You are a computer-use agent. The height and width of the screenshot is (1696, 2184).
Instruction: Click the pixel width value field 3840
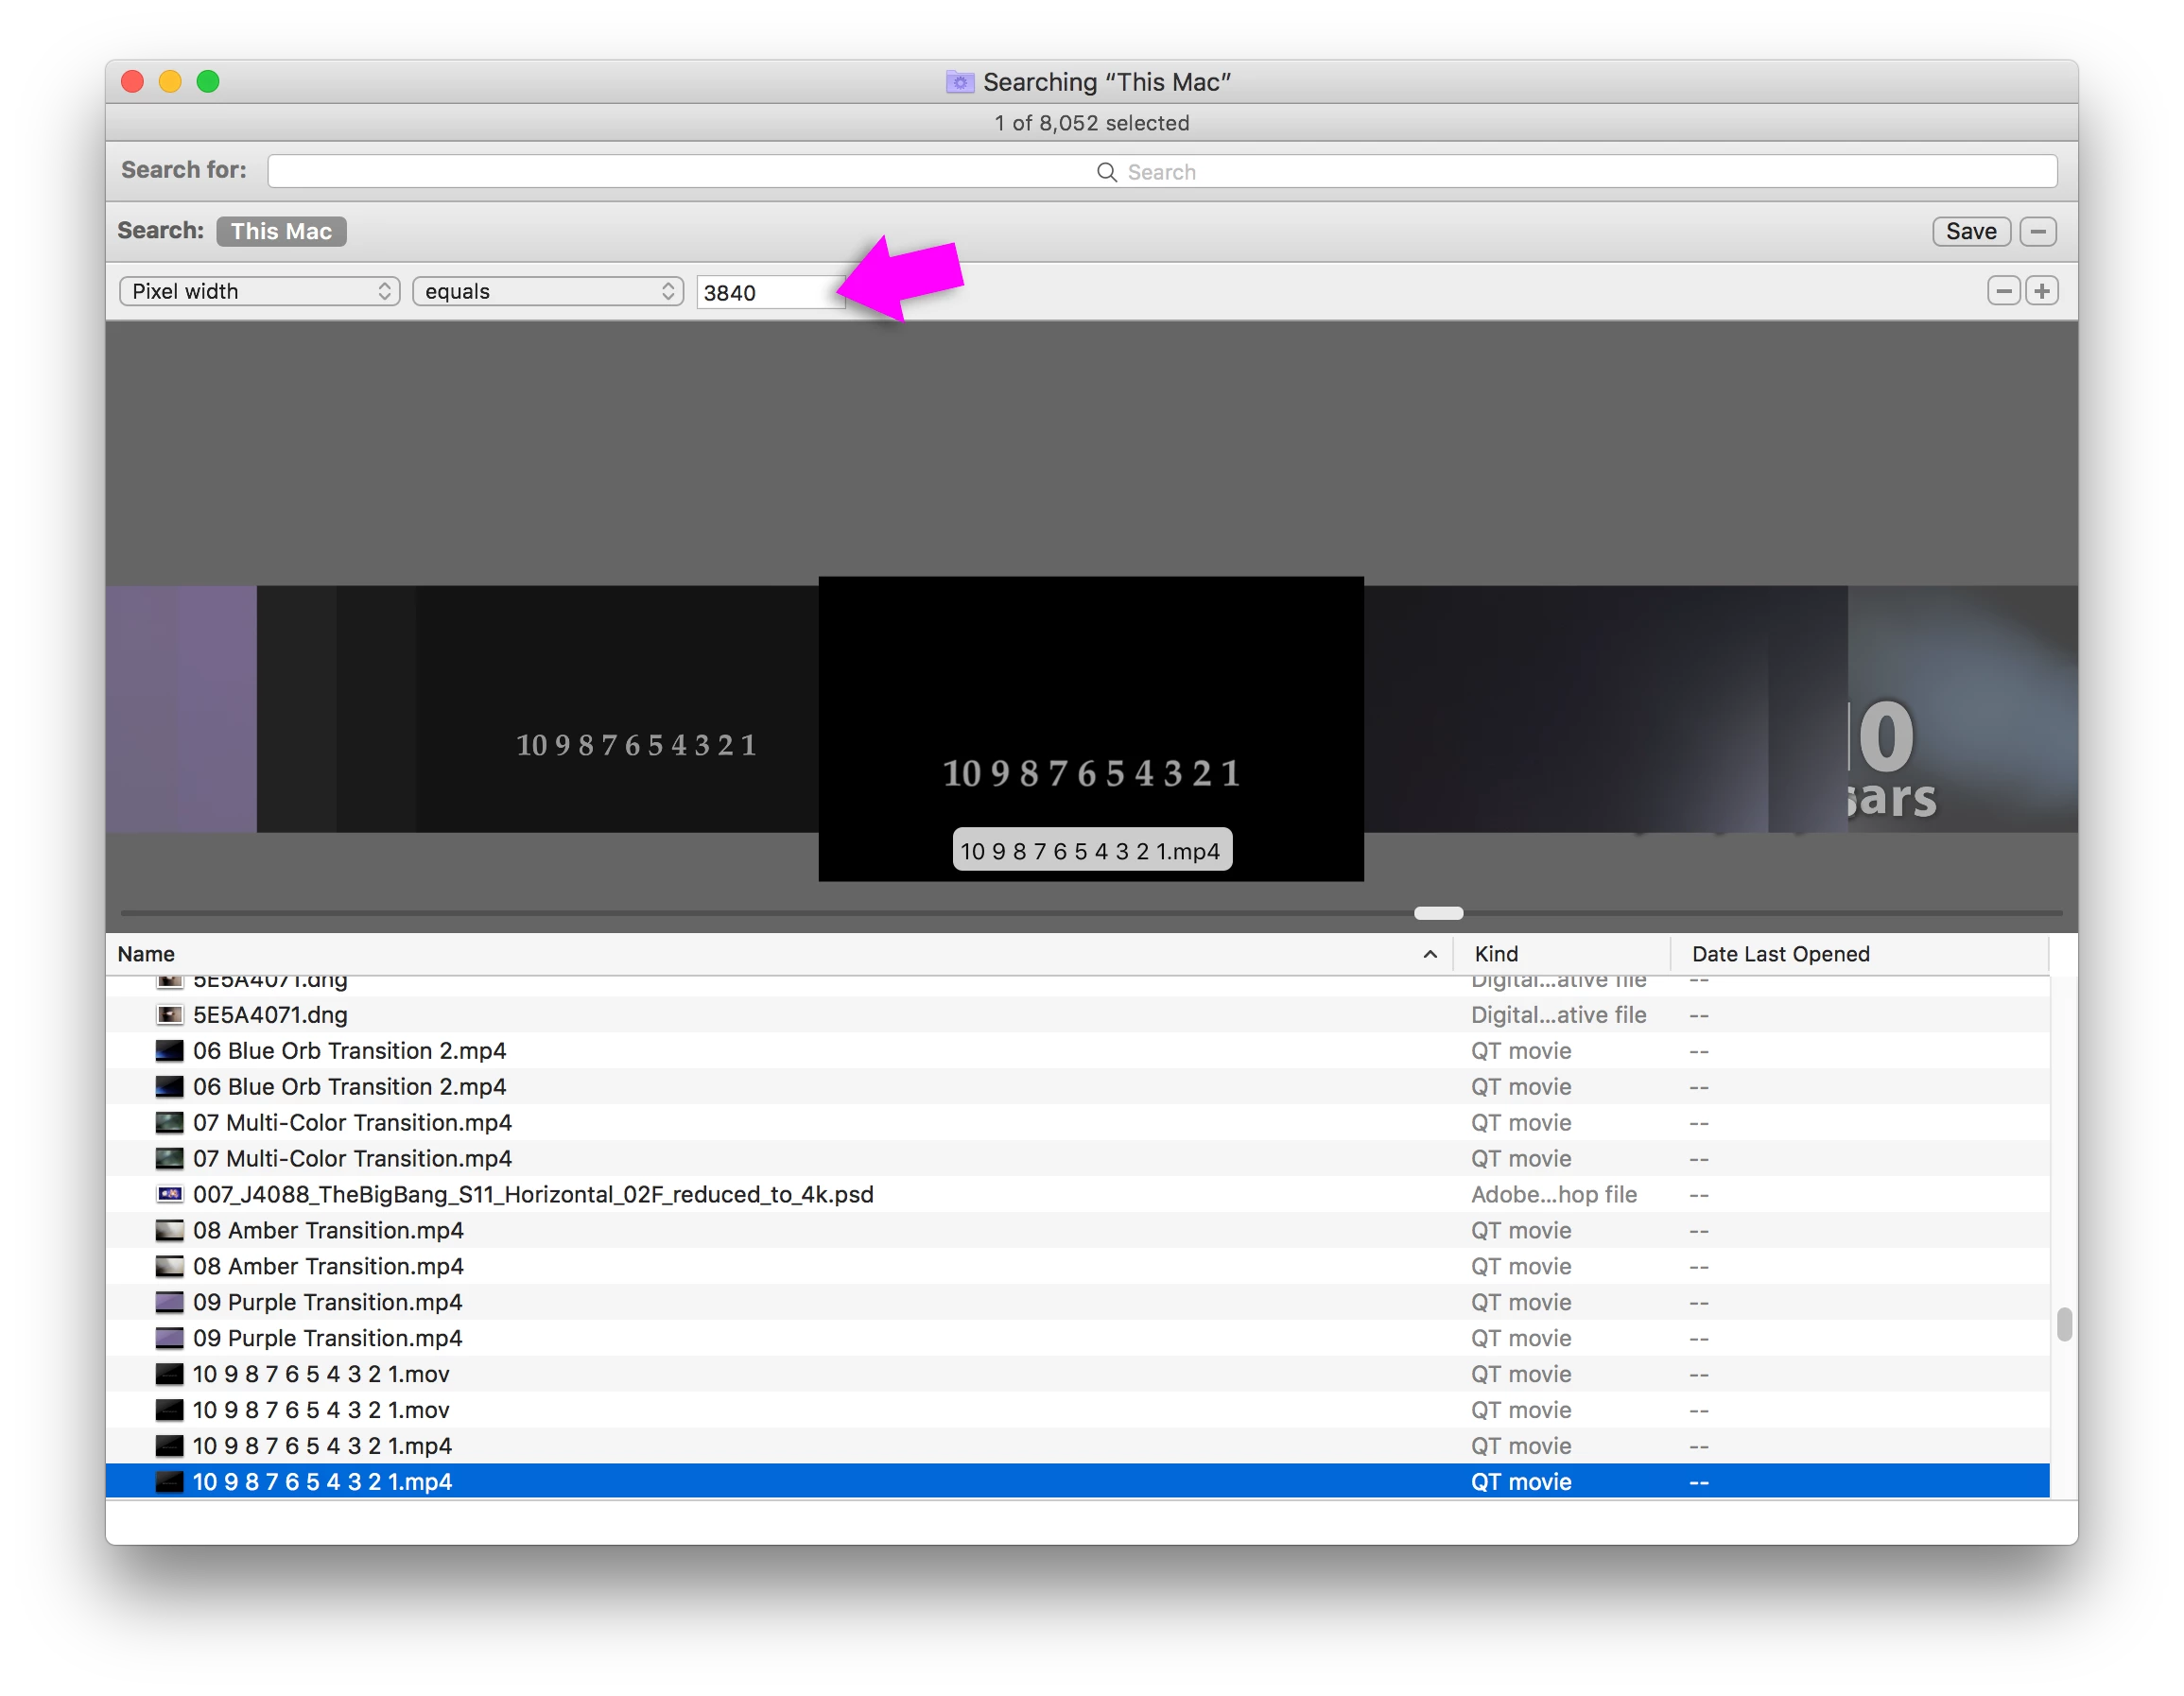(x=768, y=293)
